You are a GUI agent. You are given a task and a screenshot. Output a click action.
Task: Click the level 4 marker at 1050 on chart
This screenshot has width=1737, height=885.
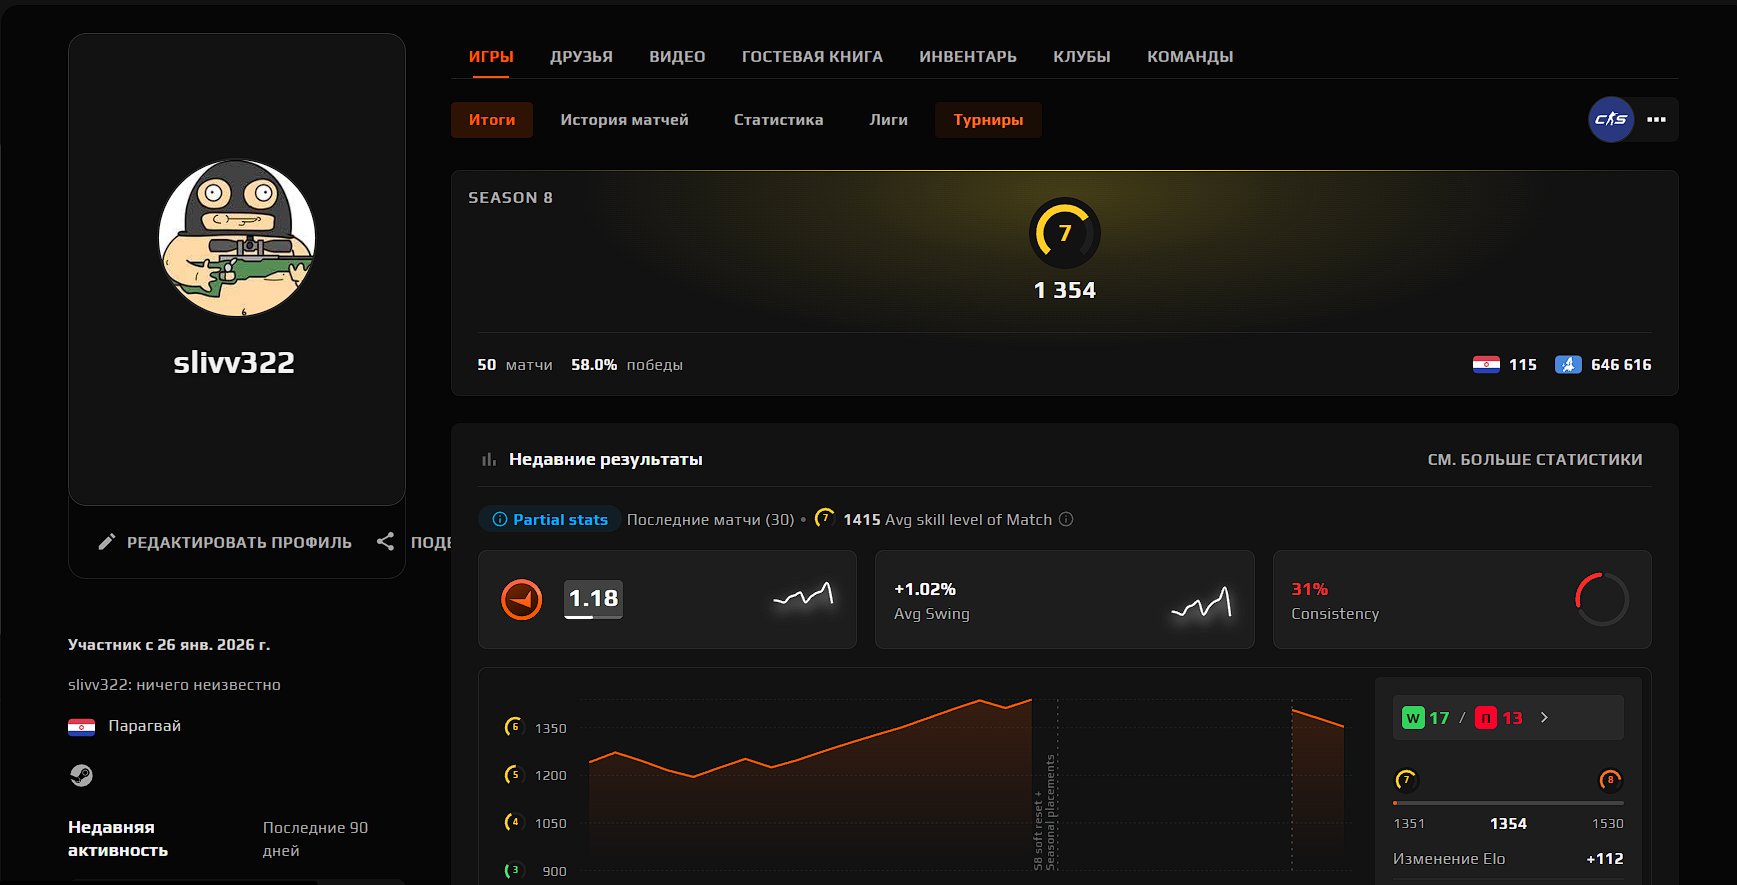[514, 822]
